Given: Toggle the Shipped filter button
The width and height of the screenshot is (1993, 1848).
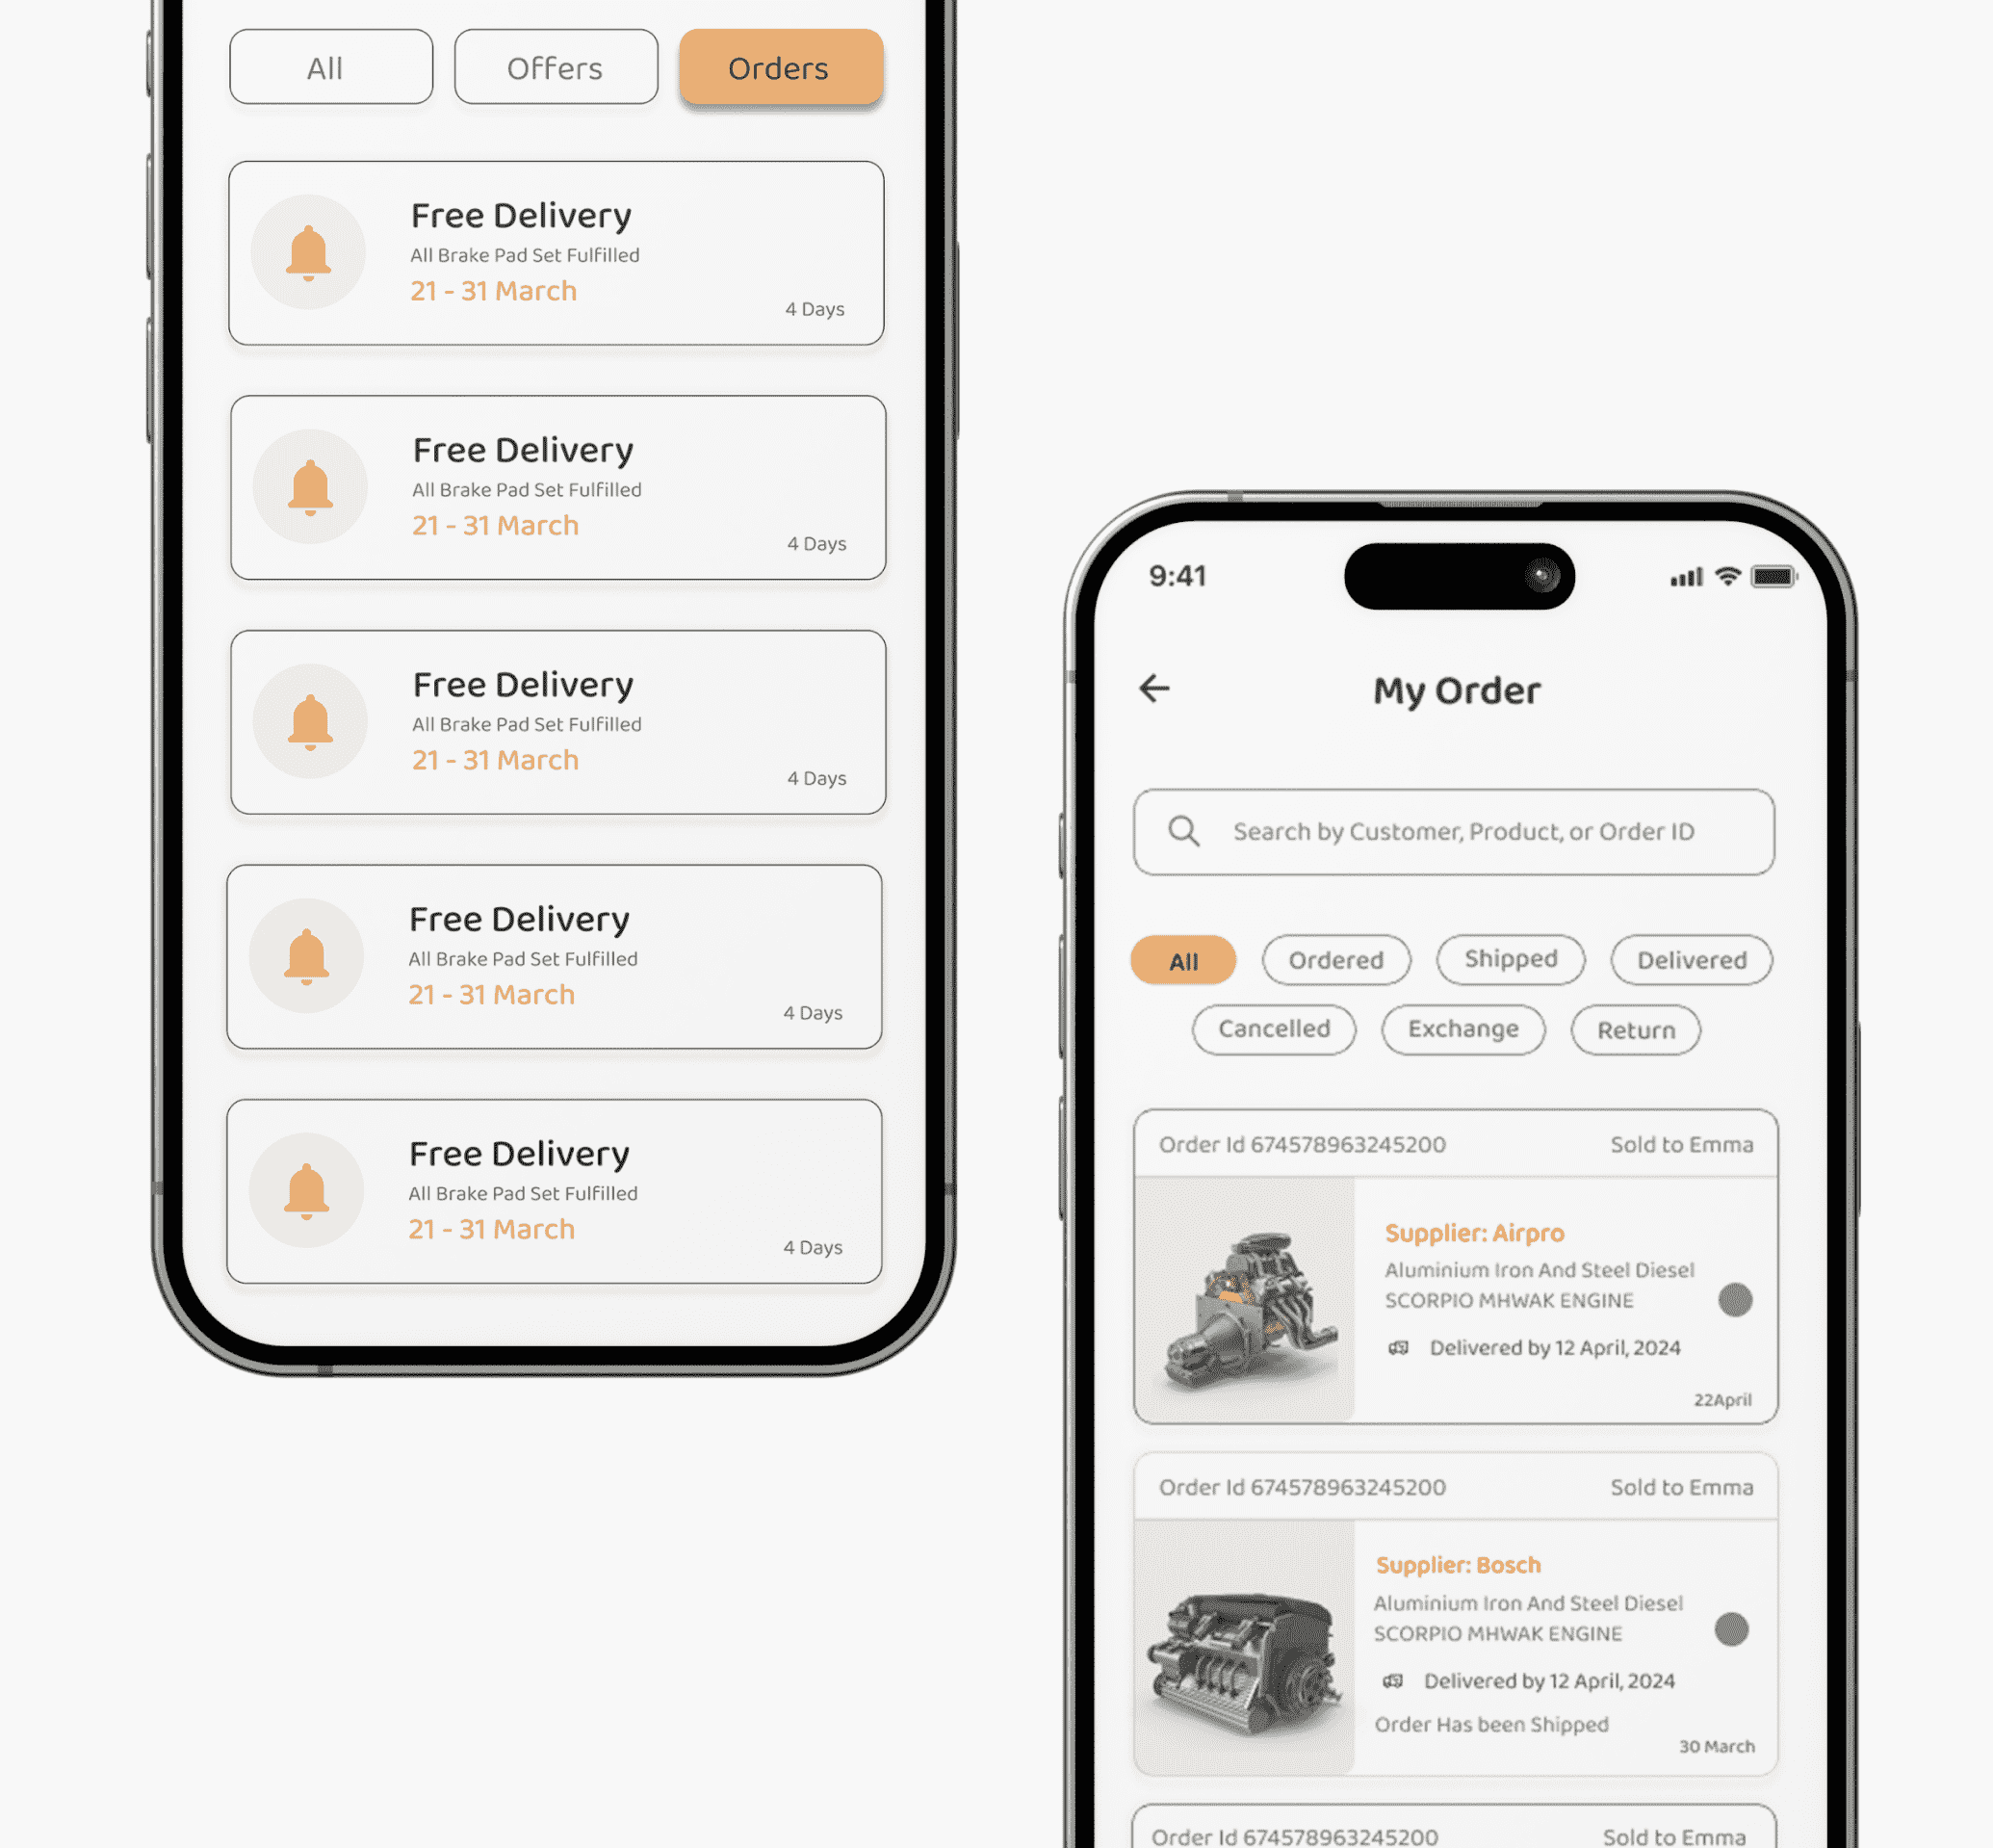Looking at the screenshot, I should [1507, 957].
